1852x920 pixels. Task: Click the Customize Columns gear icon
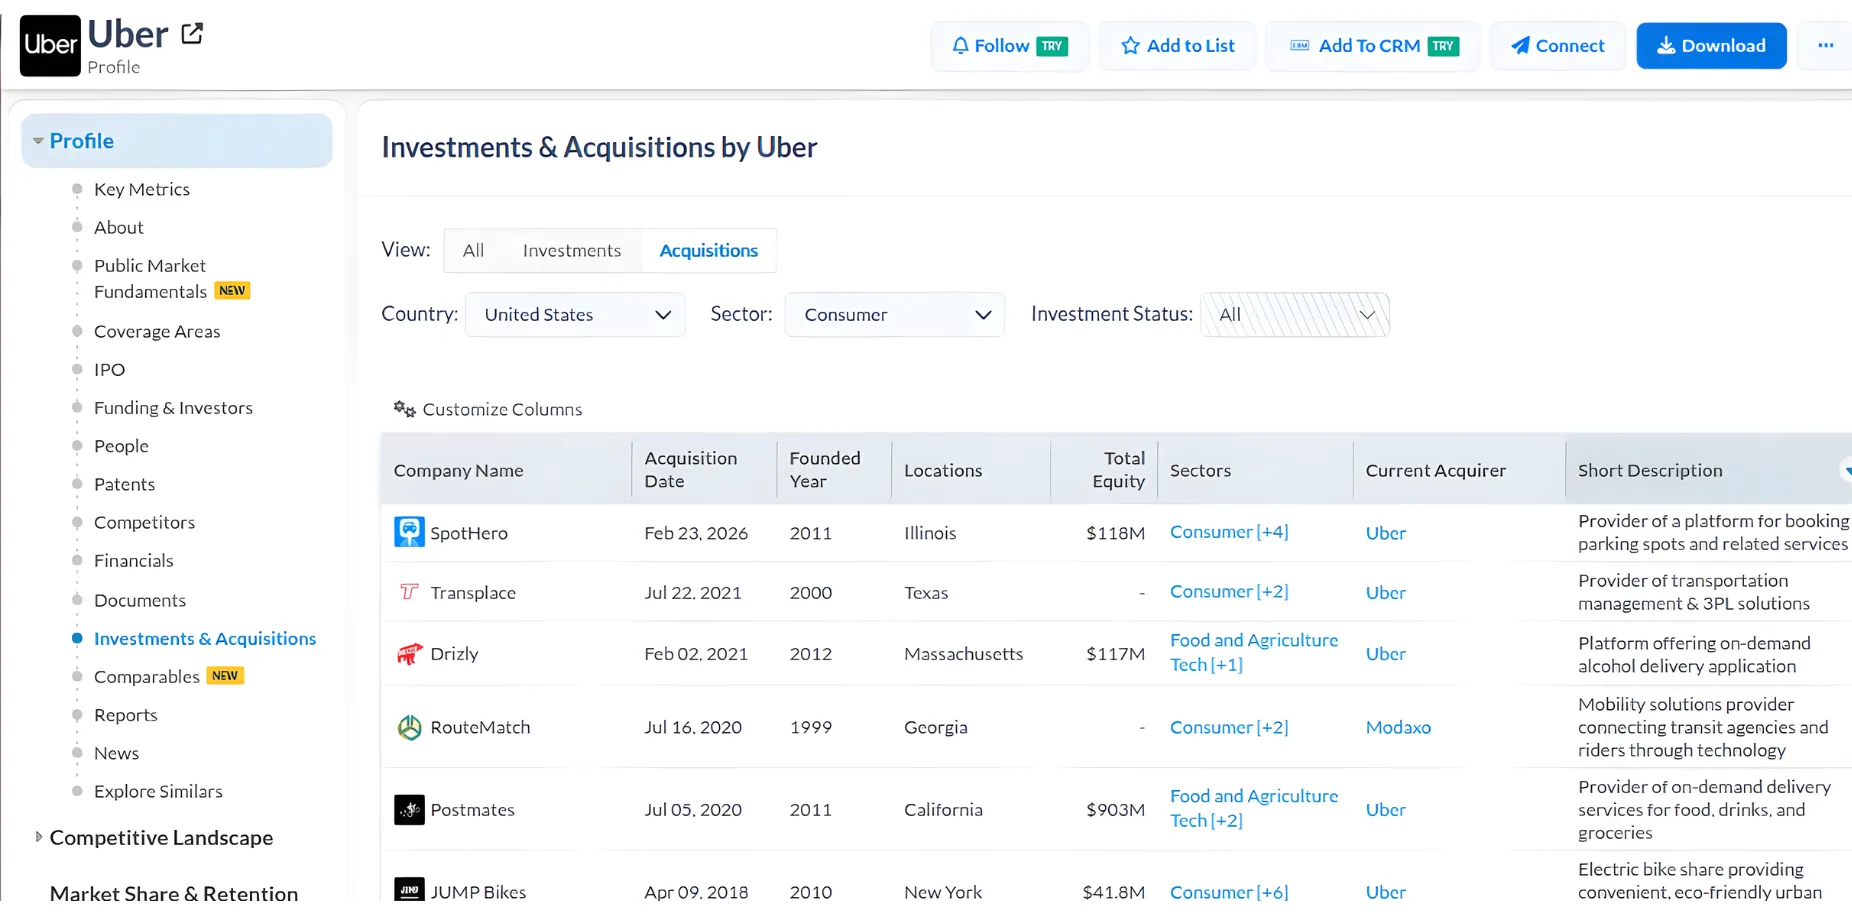tap(404, 409)
